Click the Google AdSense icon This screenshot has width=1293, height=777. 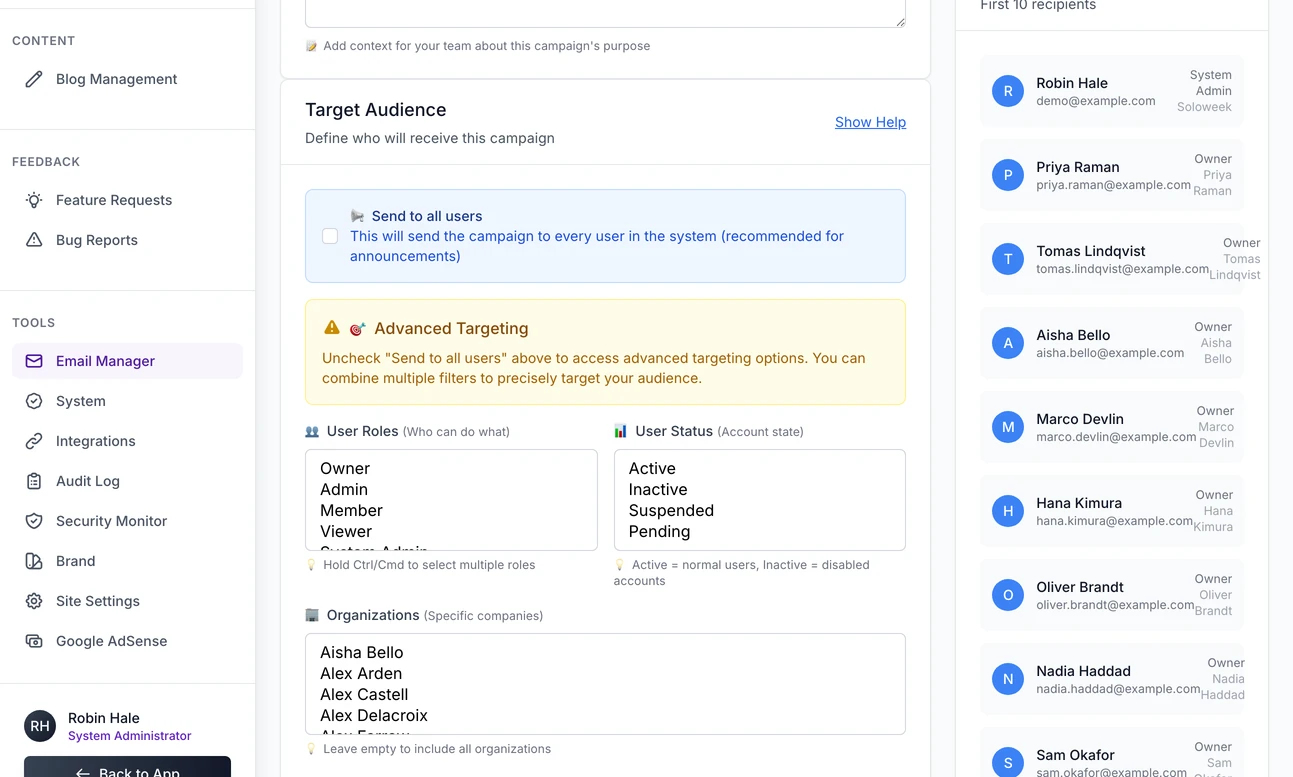point(34,641)
